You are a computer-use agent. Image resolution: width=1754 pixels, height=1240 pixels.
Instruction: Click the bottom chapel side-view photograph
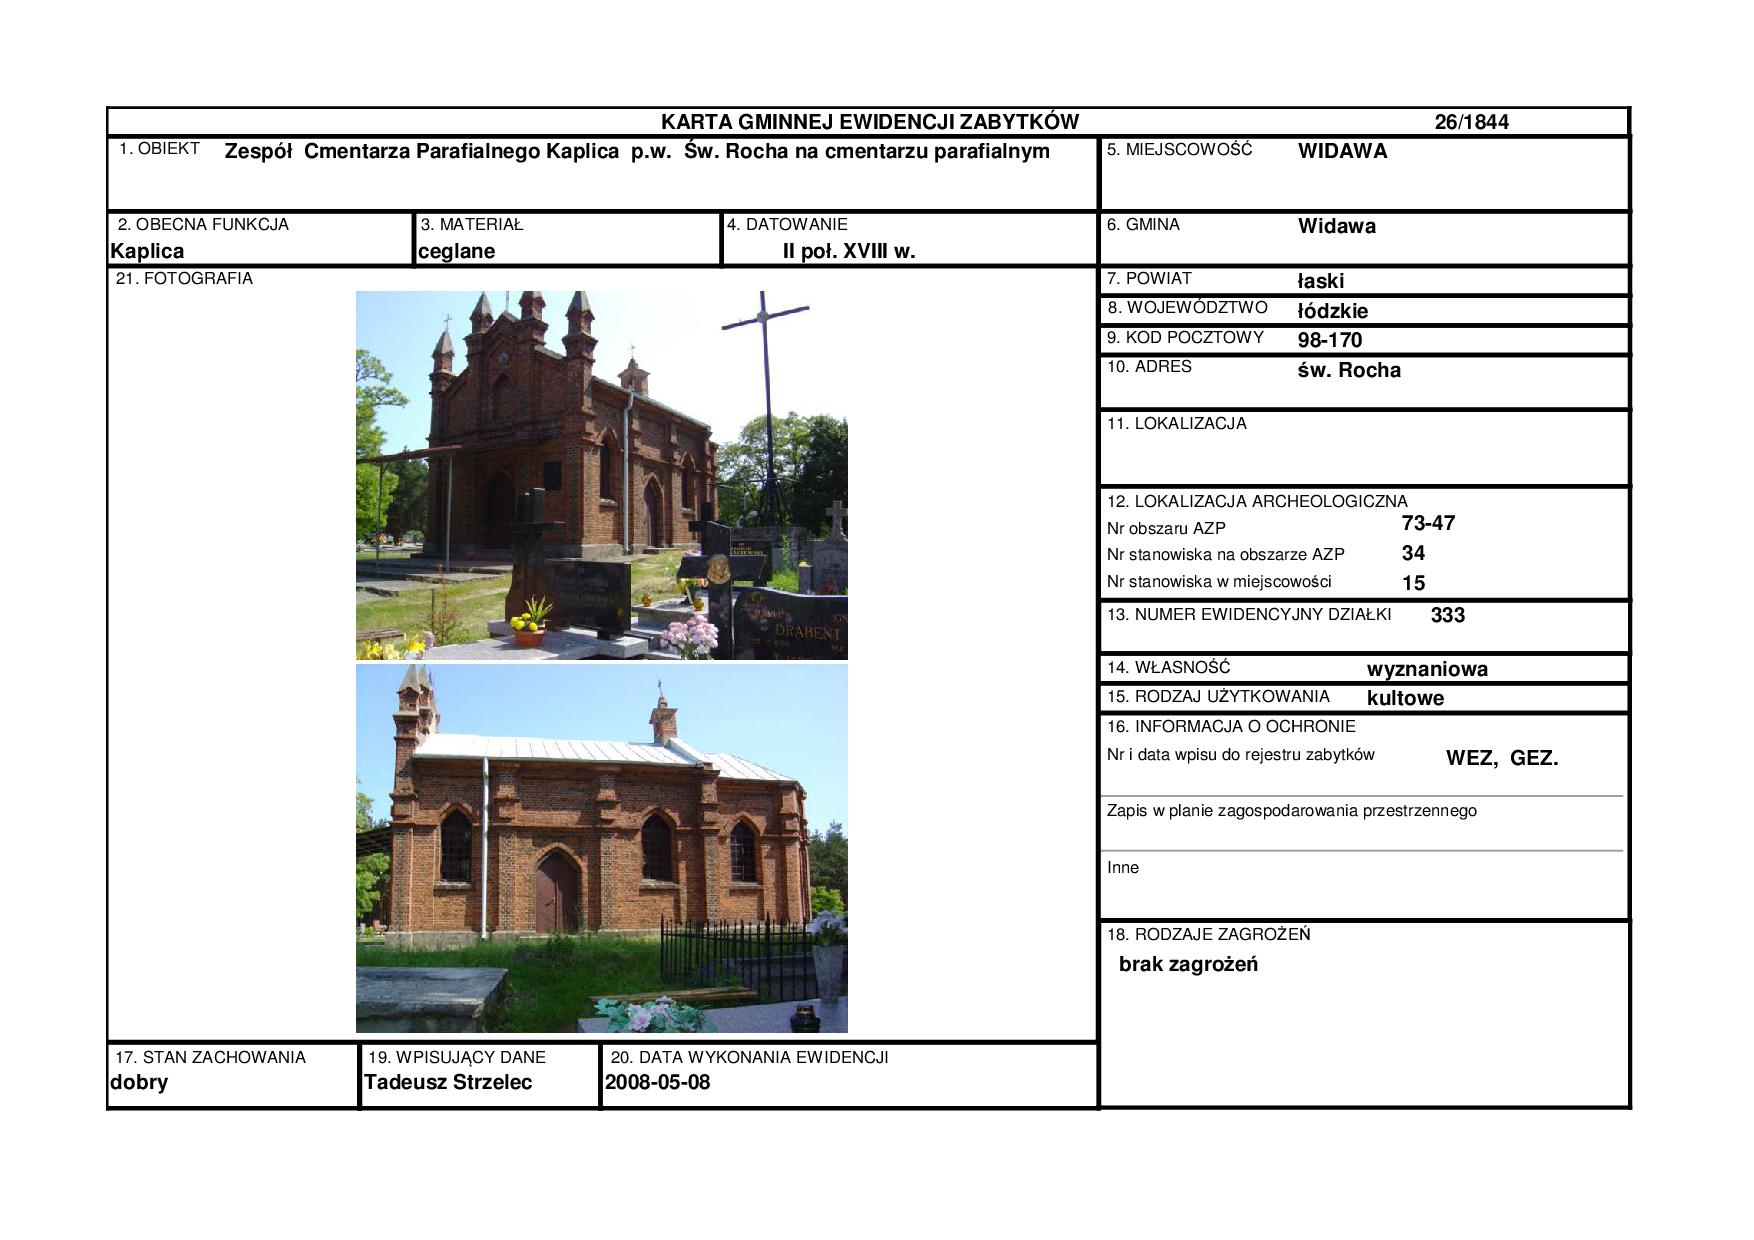click(601, 848)
